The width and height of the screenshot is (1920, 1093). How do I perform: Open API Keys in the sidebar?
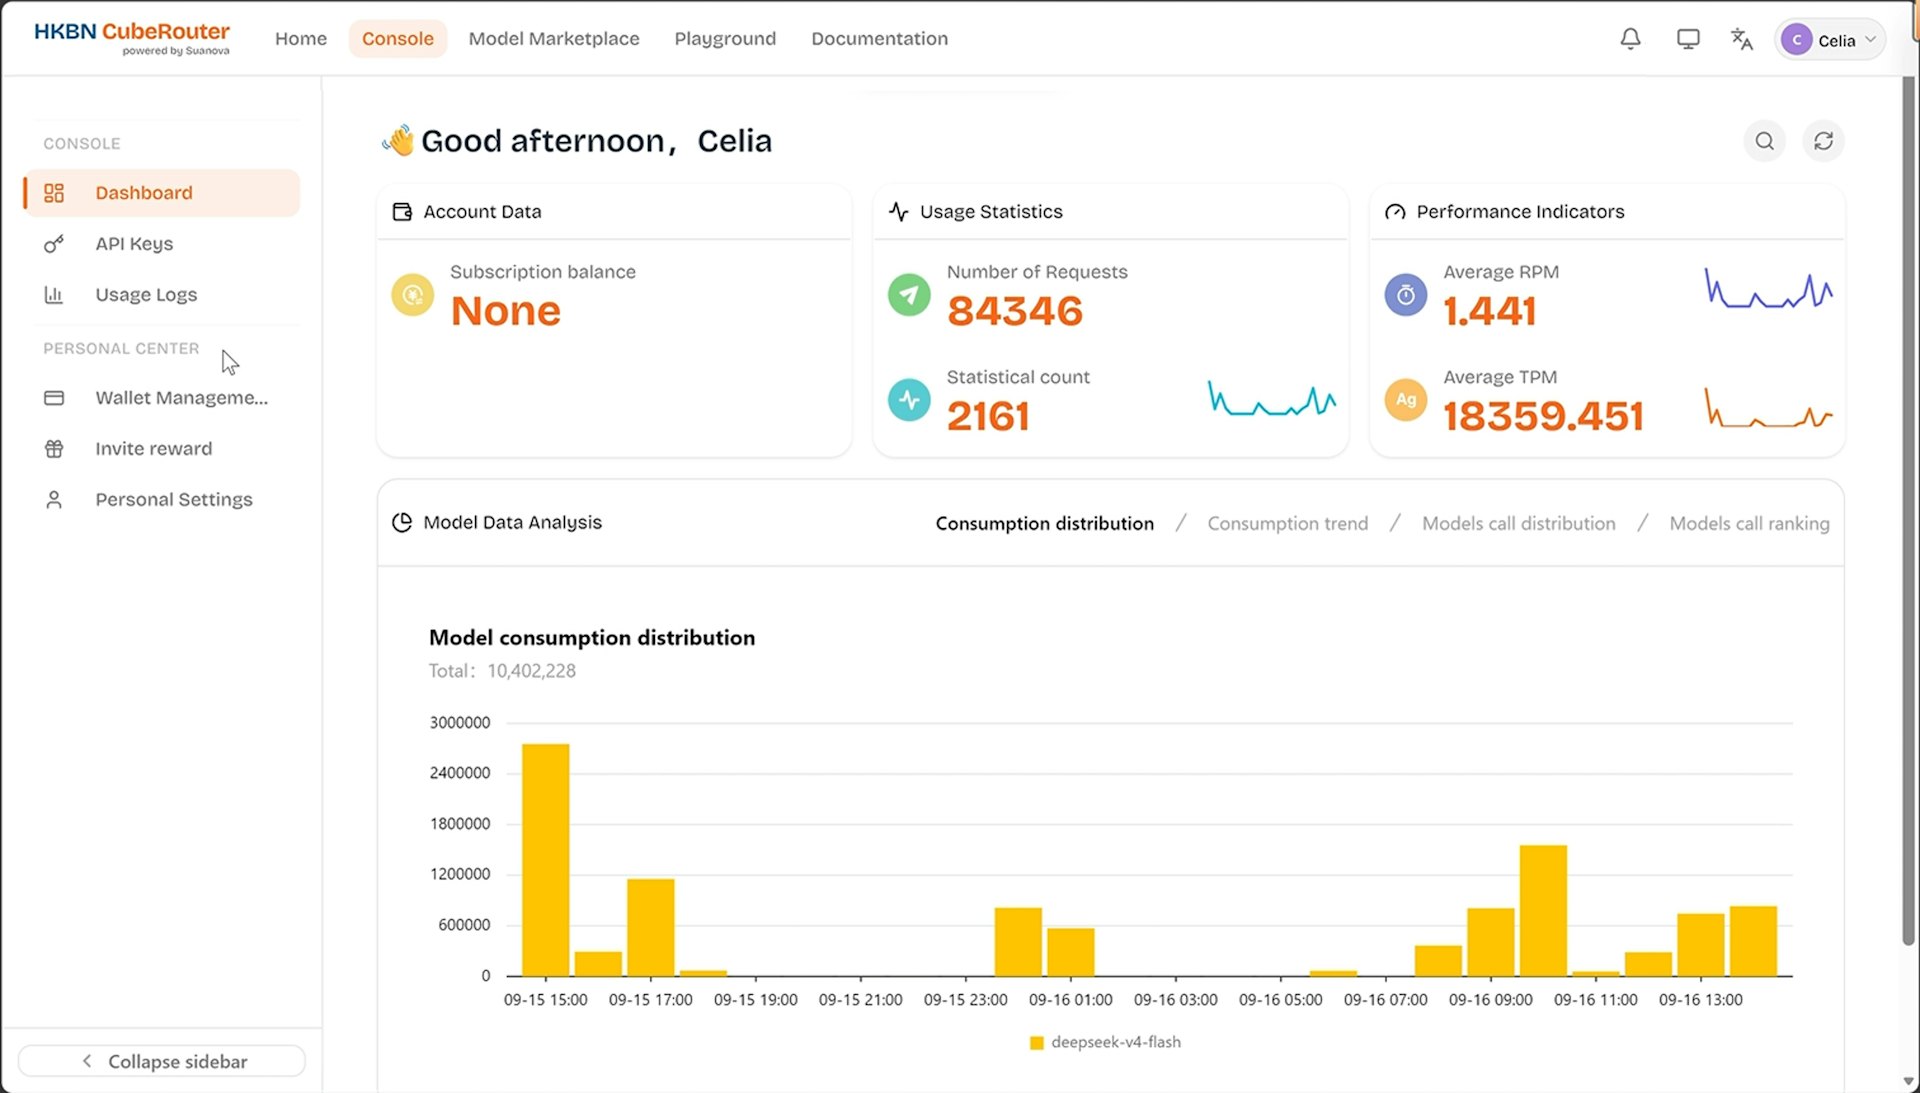coord(160,244)
